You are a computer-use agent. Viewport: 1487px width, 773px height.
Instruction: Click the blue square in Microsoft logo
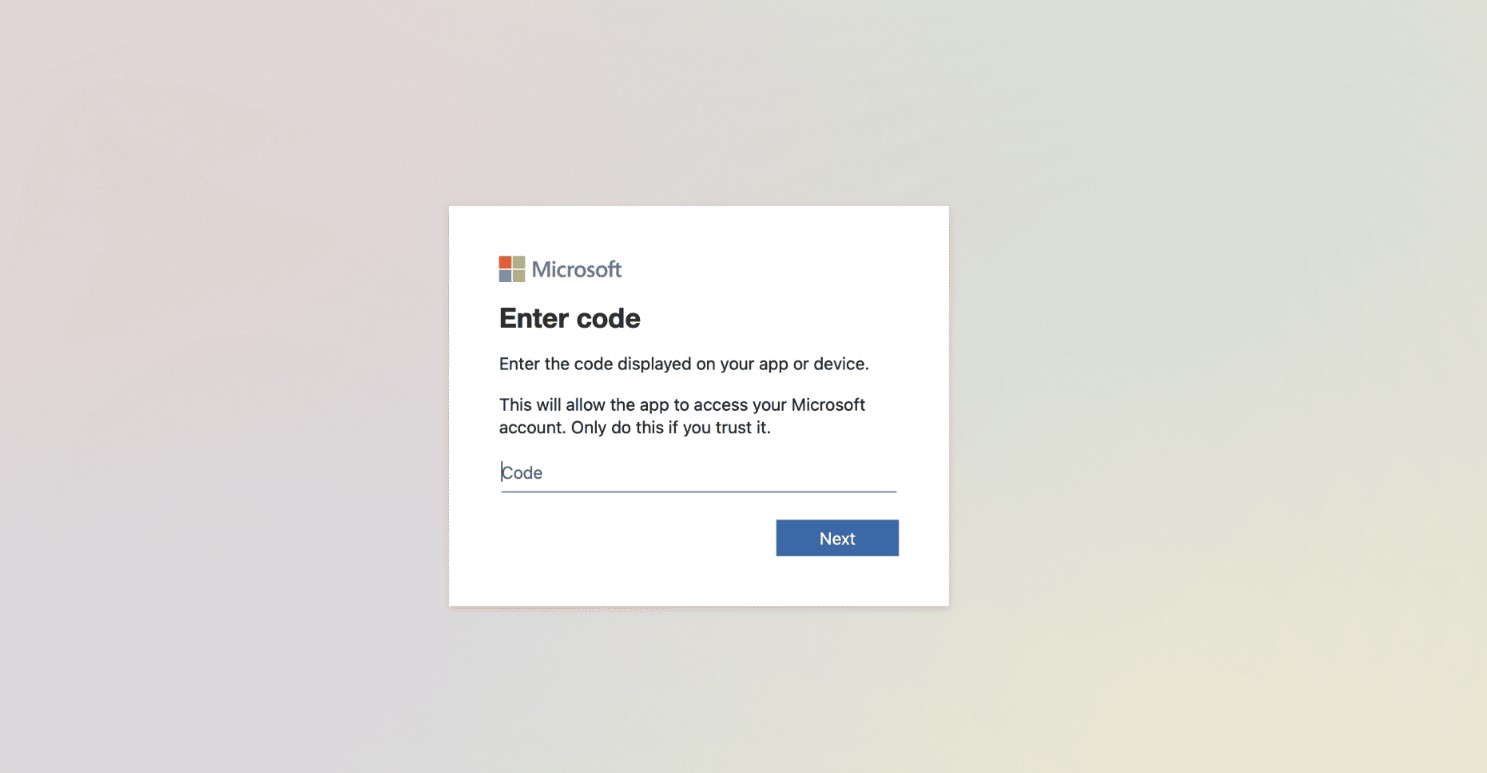click(505, 276)
